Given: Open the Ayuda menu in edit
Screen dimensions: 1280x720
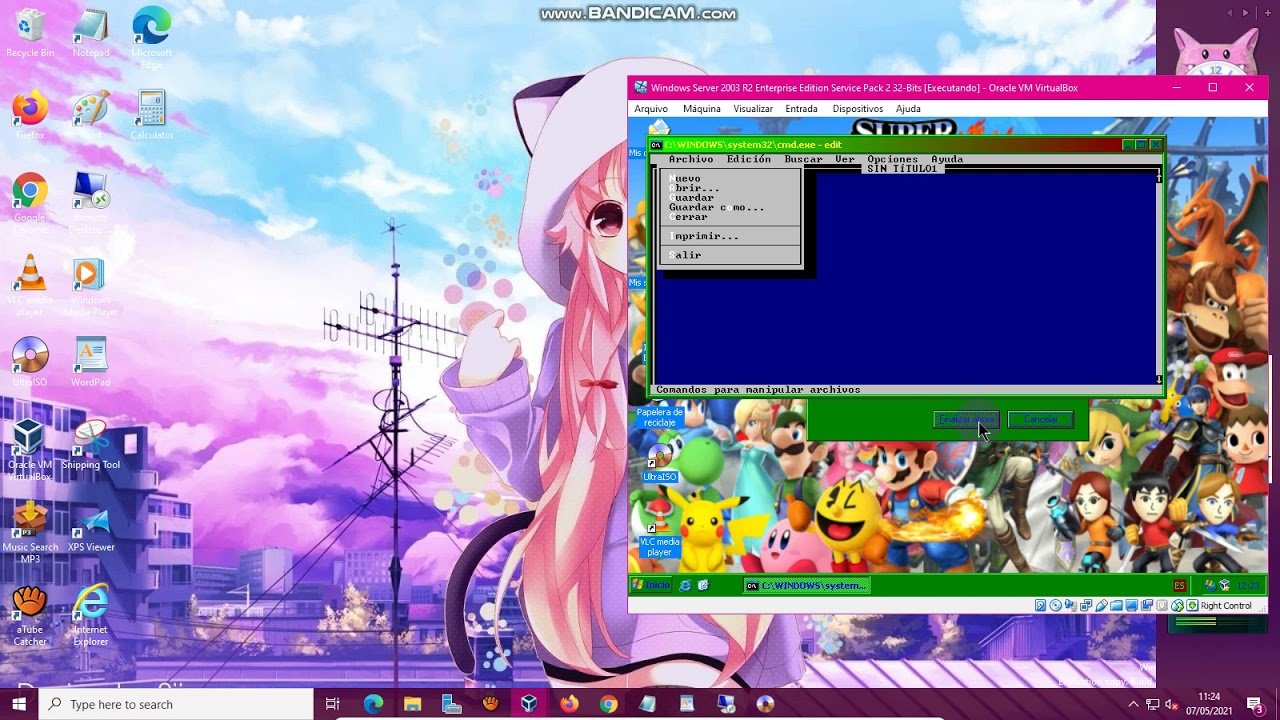Looking at the screenshot, I should click(947, 159).
